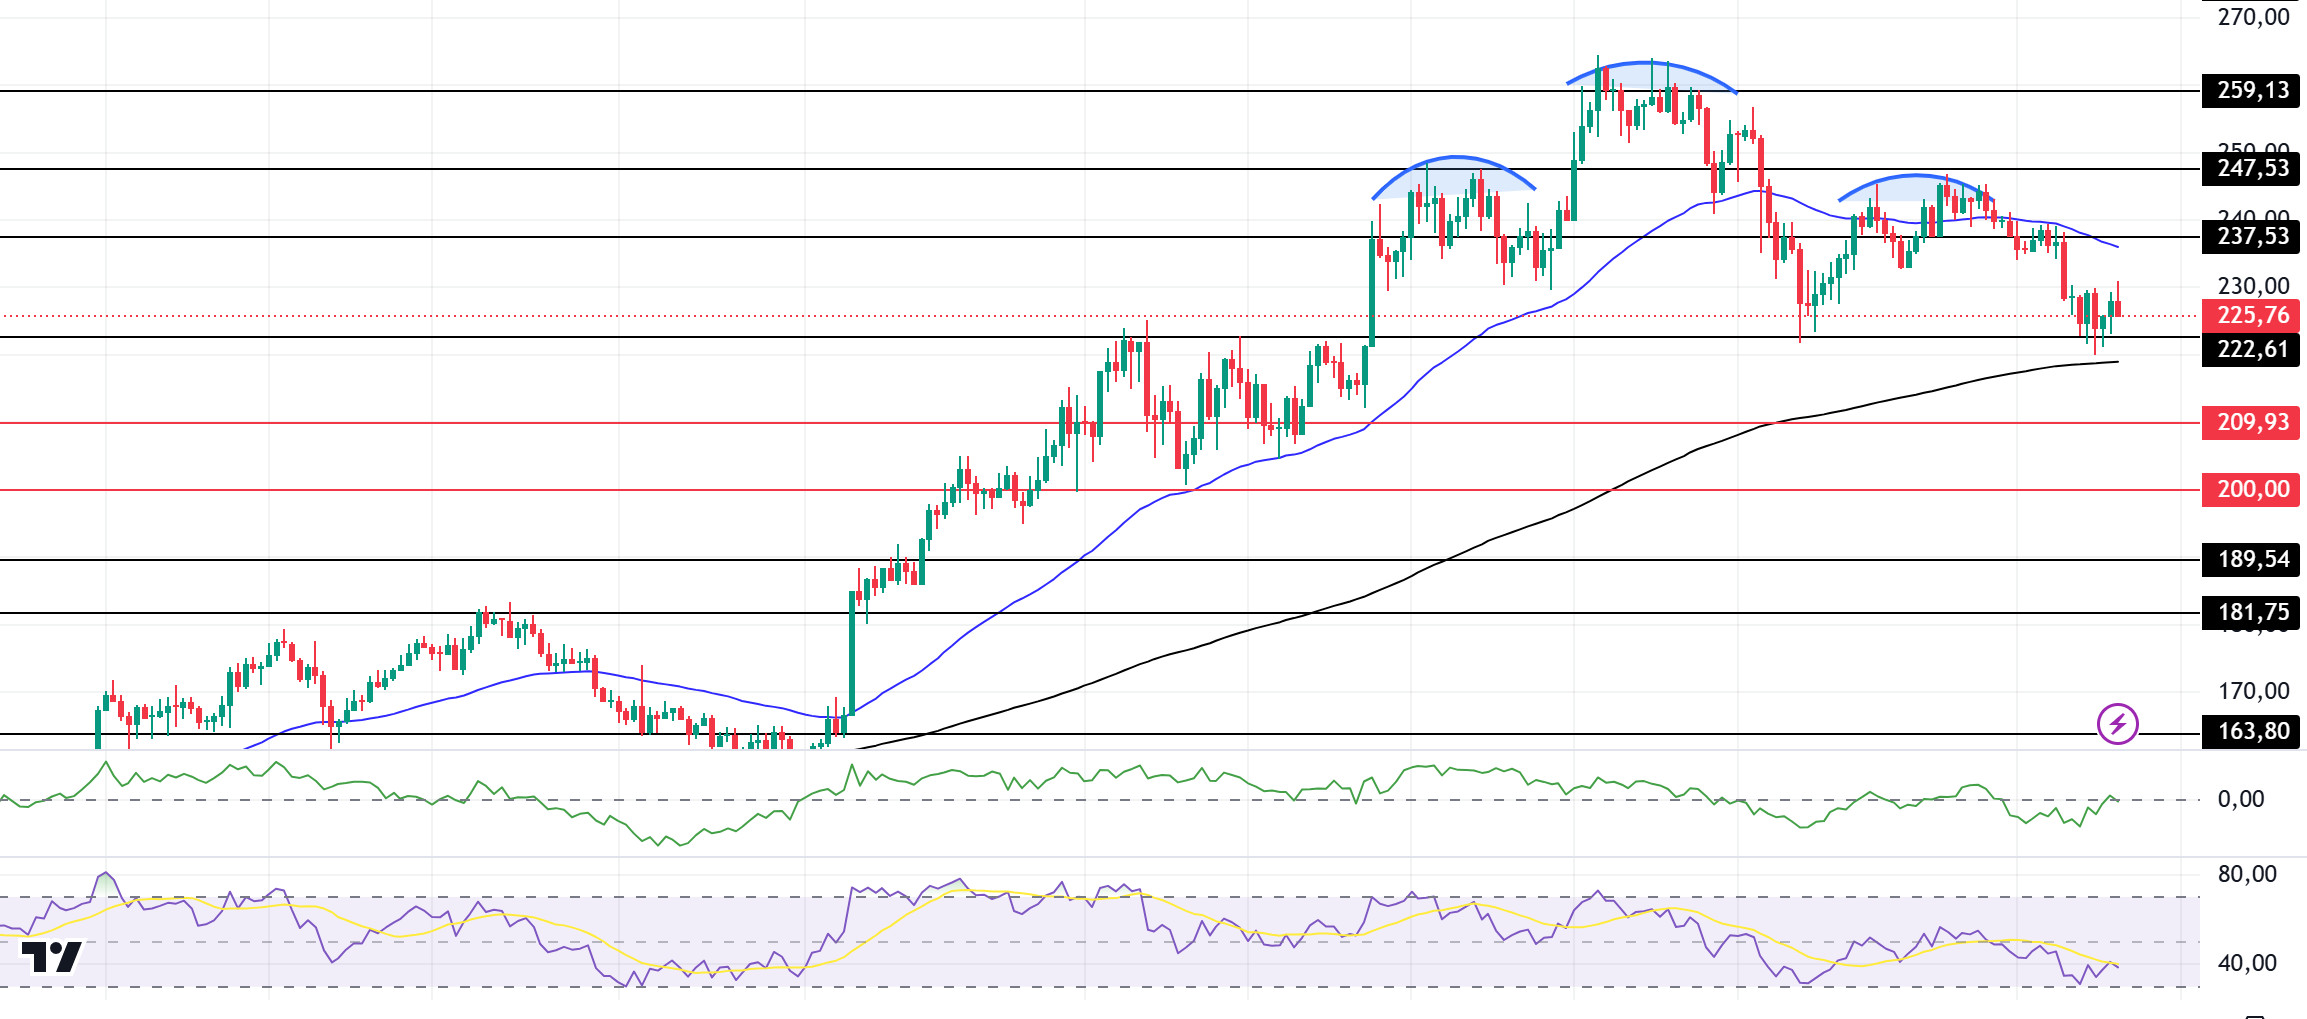The height and width of the screenshot is (1019, 2307).
Task: Click the 0,00 oscillator axis value
Action: [x=2241, y=799]
